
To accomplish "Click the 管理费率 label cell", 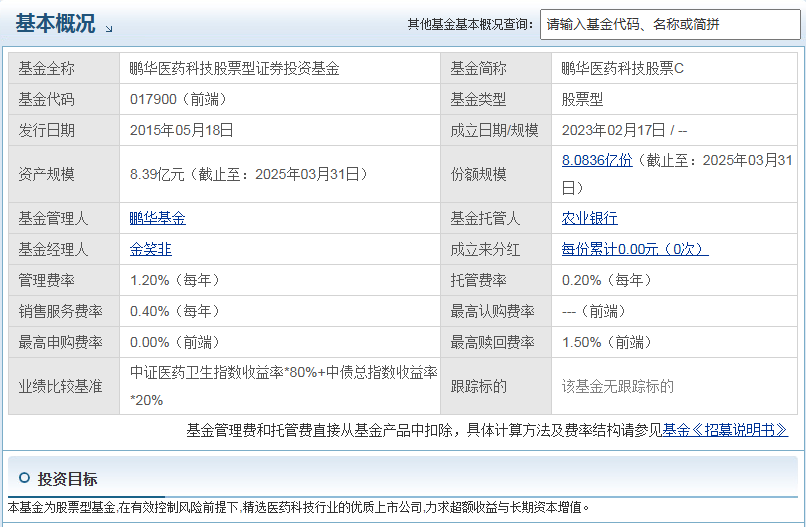I will (x=64, y=280).
